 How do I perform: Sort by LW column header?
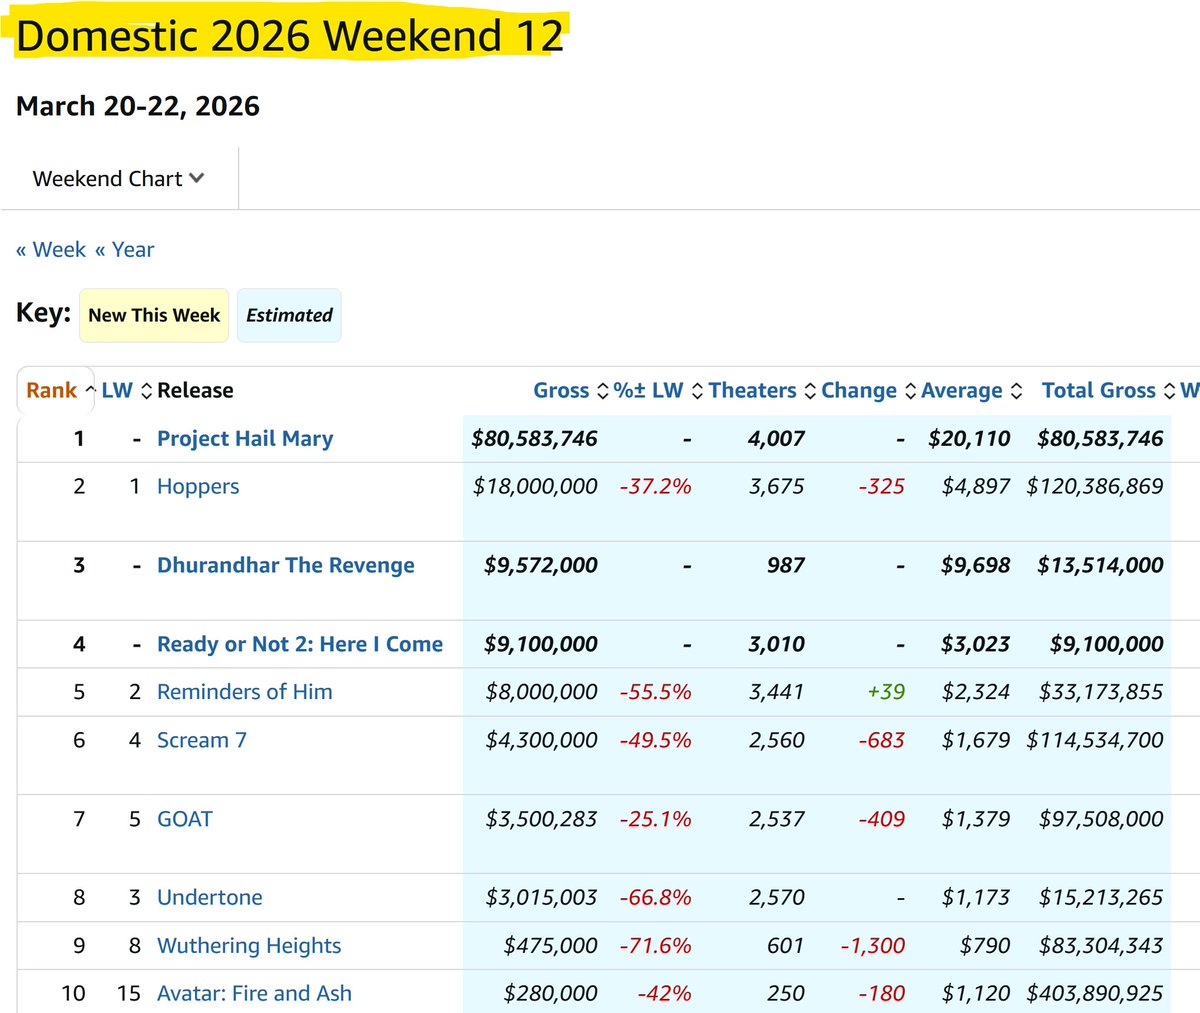117,391
